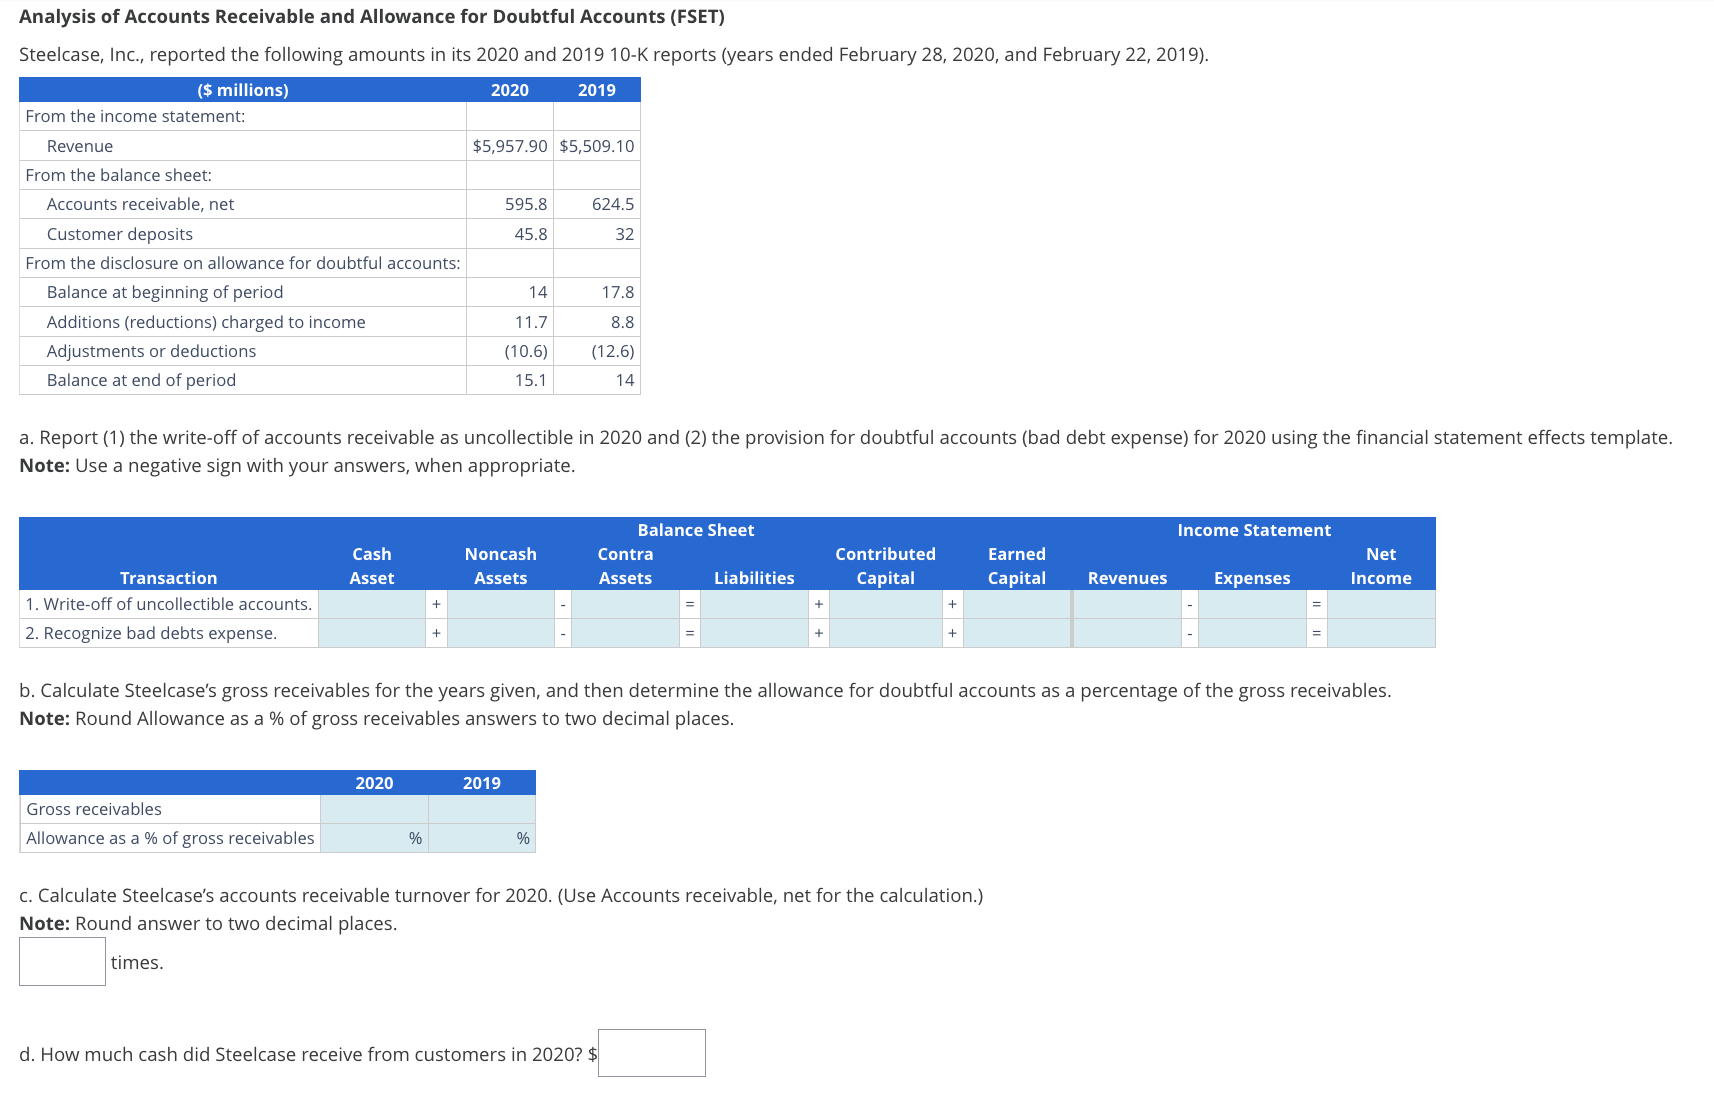This screenshot has width=1714, height=1096.
Task: Click Earned Capital cell for write-off row
Action: tap(1015, 604)
